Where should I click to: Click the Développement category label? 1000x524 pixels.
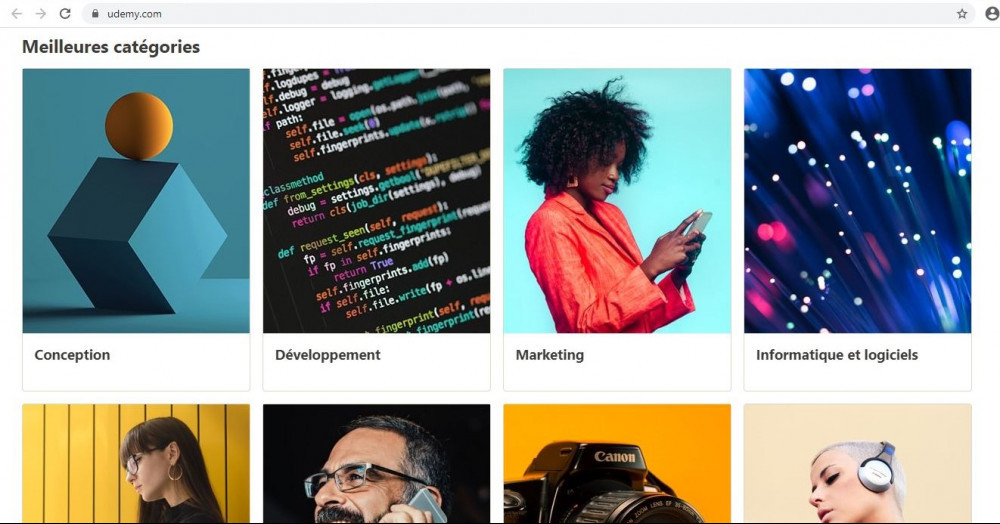328,355
